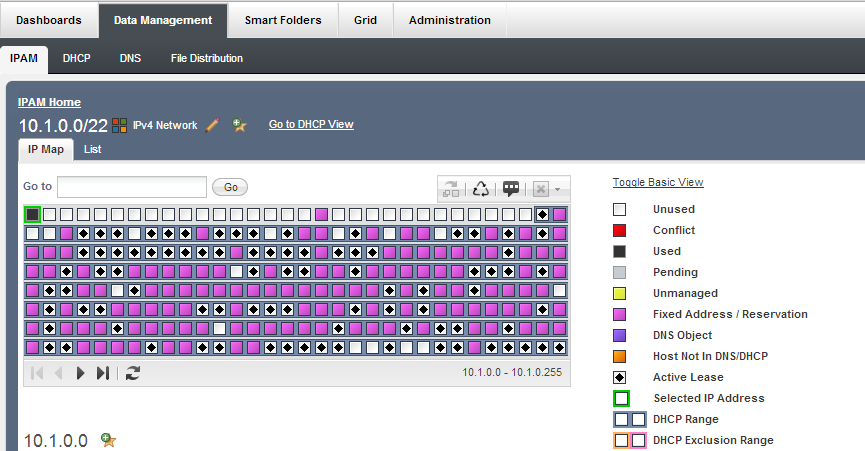Open the delete dropdown arrow in toolbar

click(x=557, y=189)
